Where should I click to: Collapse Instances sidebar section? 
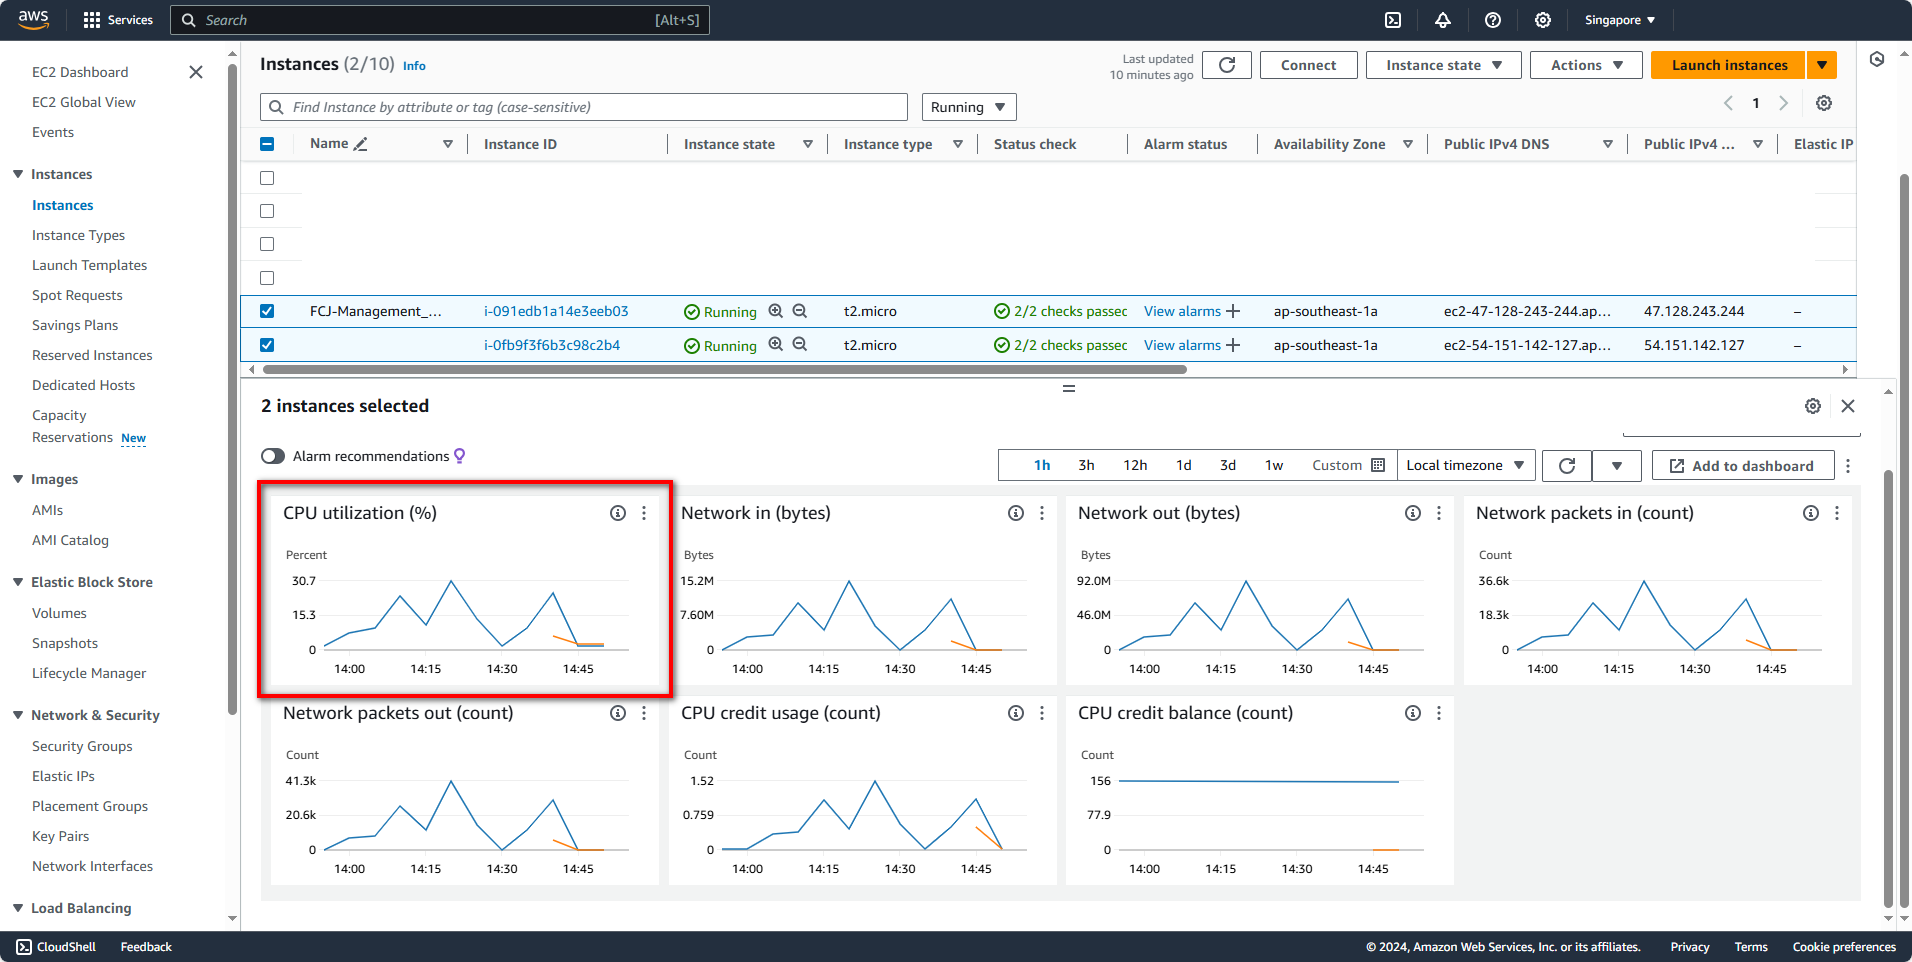18,174
